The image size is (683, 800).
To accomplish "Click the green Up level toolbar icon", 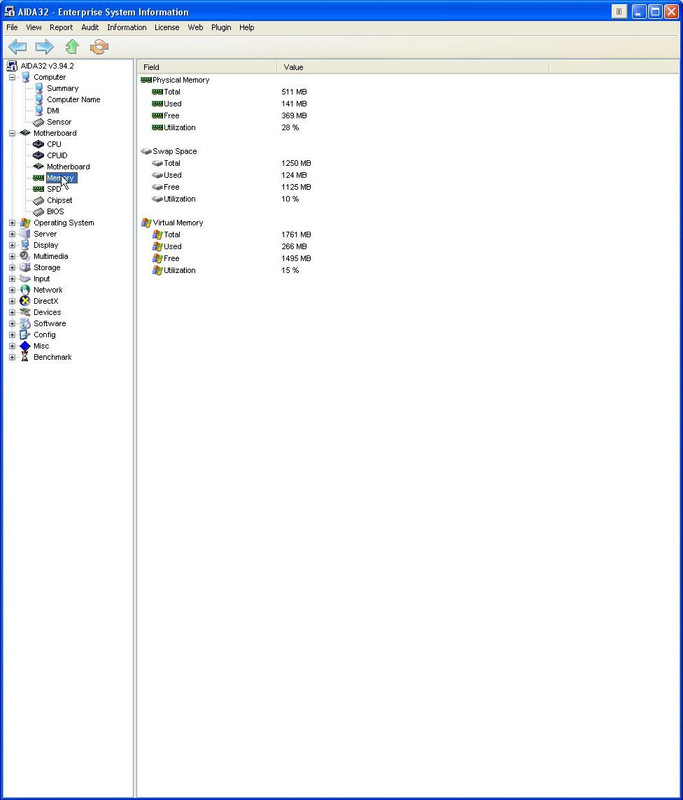I will click(72, 47).
